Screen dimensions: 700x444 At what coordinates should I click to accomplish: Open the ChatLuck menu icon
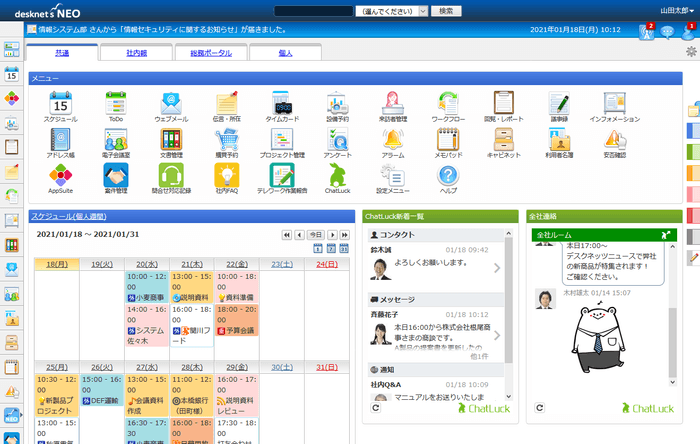pyautogui.click(x=337, y=175)
